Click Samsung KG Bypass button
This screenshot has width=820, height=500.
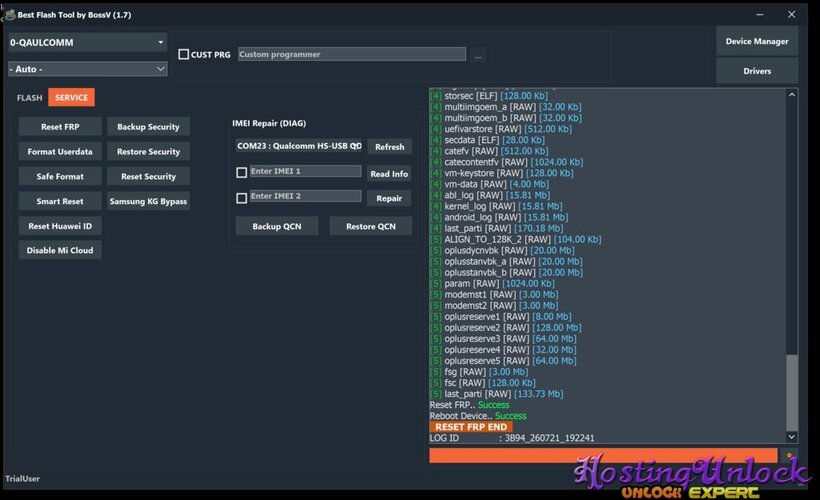(149, 201)
